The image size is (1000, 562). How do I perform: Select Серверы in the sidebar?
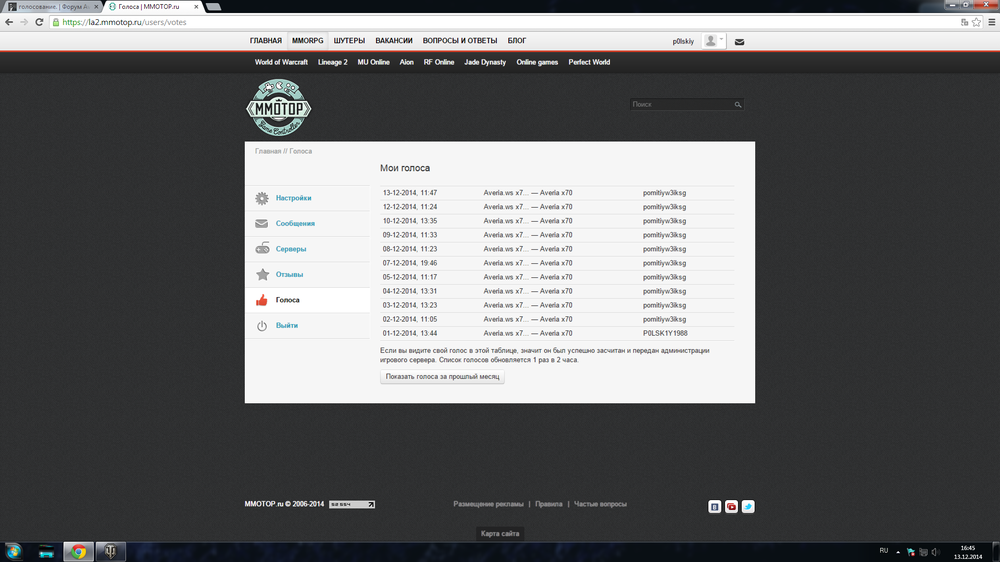[291, 249]
